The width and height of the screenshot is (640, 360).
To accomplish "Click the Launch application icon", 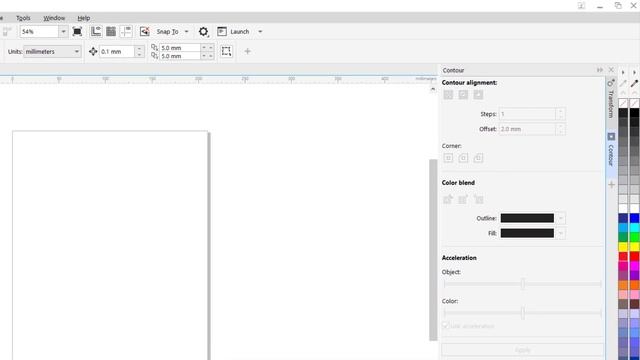I will pos(222,31).
